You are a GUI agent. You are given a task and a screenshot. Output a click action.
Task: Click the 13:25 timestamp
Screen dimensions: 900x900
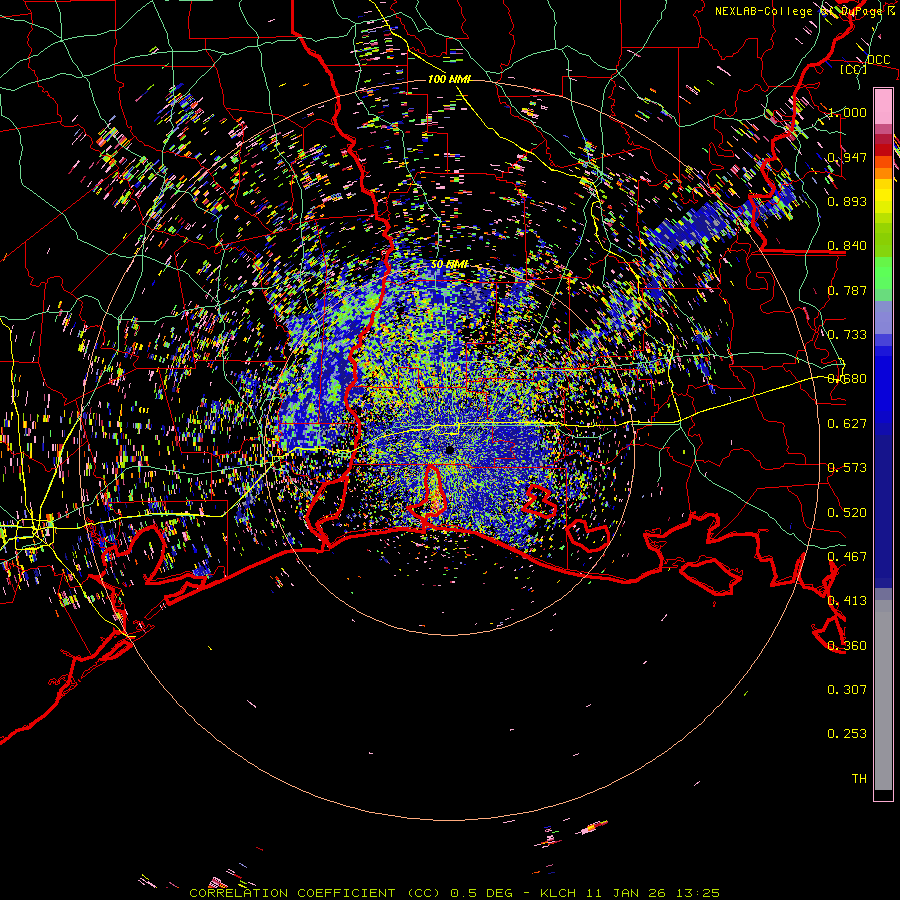tap(698, 893)
